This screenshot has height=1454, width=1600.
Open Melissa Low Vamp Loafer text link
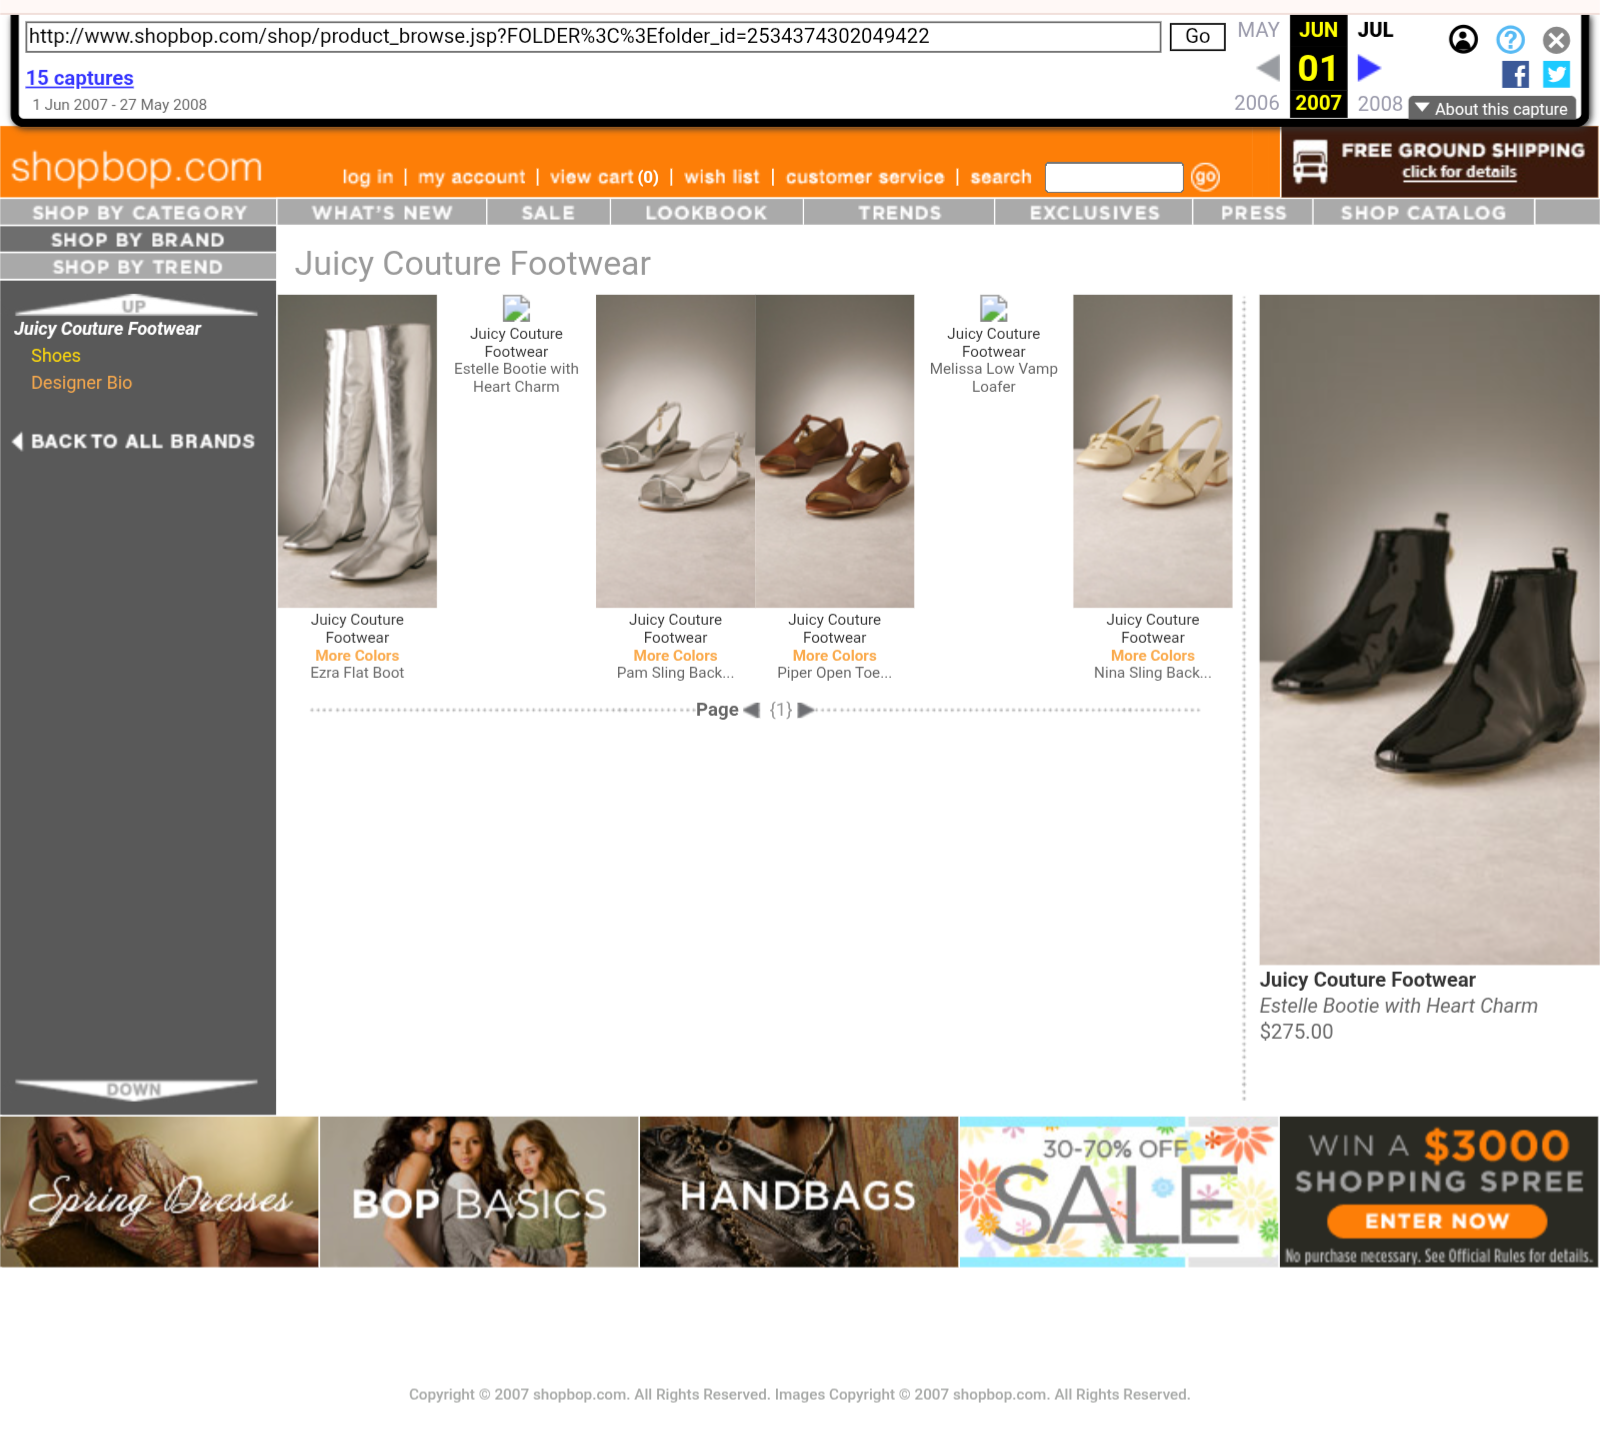pyautogui.click(x=993, y=378)
